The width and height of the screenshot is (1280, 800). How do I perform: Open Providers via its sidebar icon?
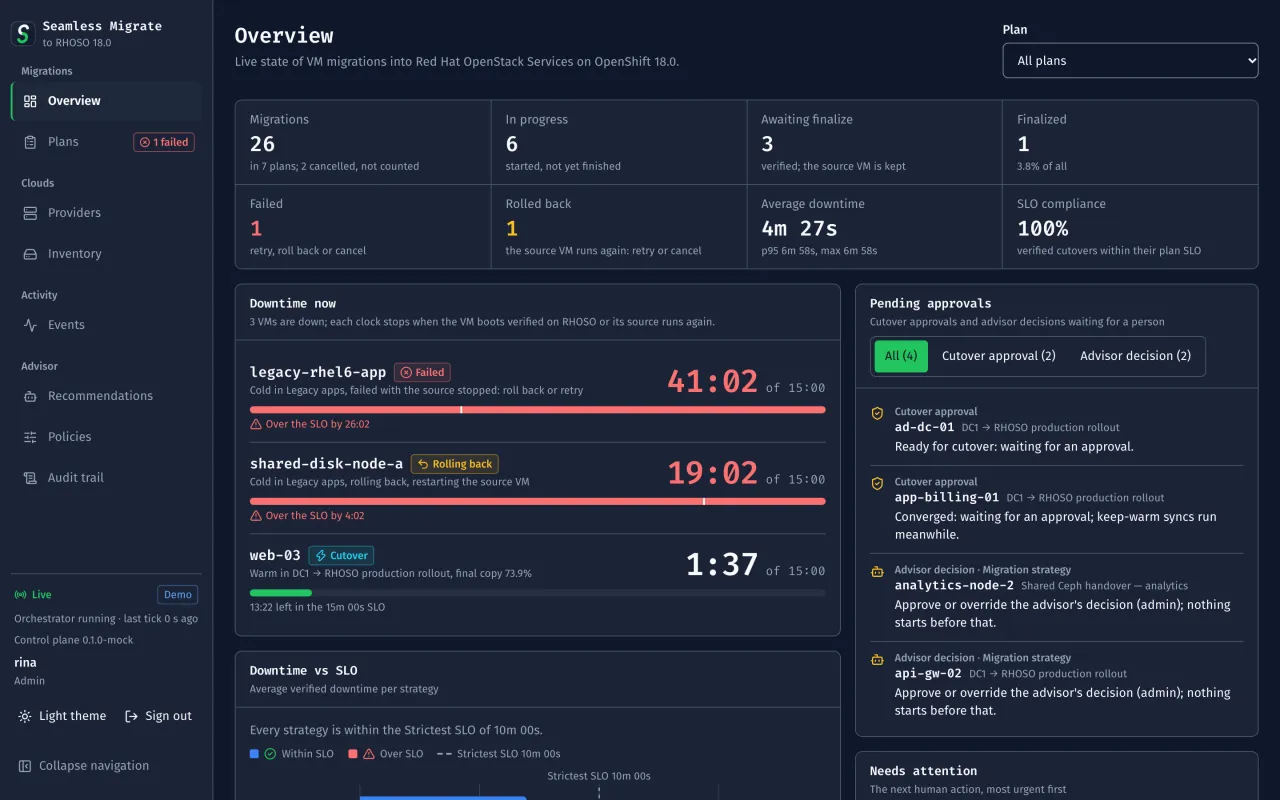click(30, 213)
